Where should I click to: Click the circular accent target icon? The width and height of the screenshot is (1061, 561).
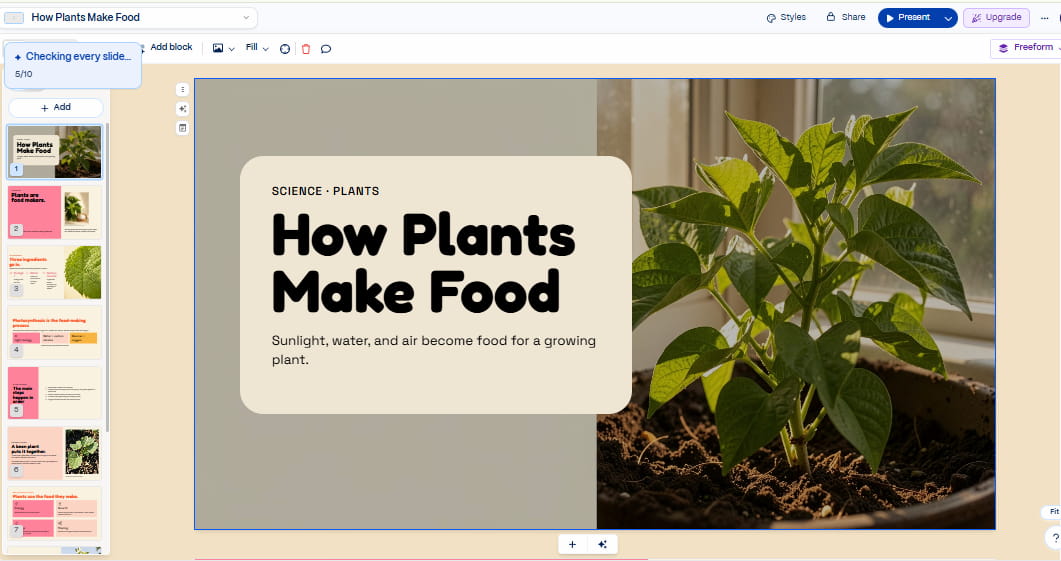coord(285,49)
